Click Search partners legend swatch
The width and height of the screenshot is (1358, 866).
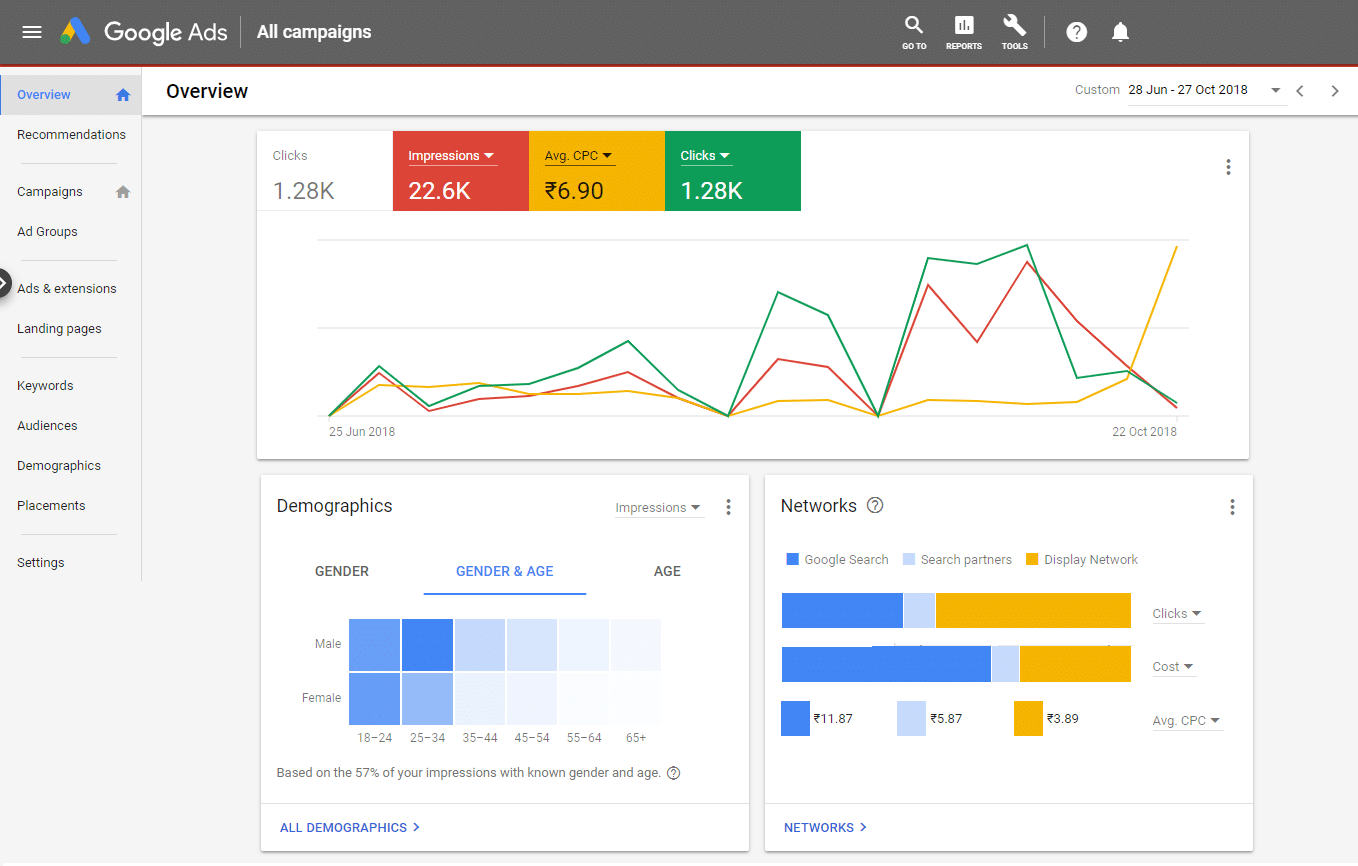coord(909,560)
